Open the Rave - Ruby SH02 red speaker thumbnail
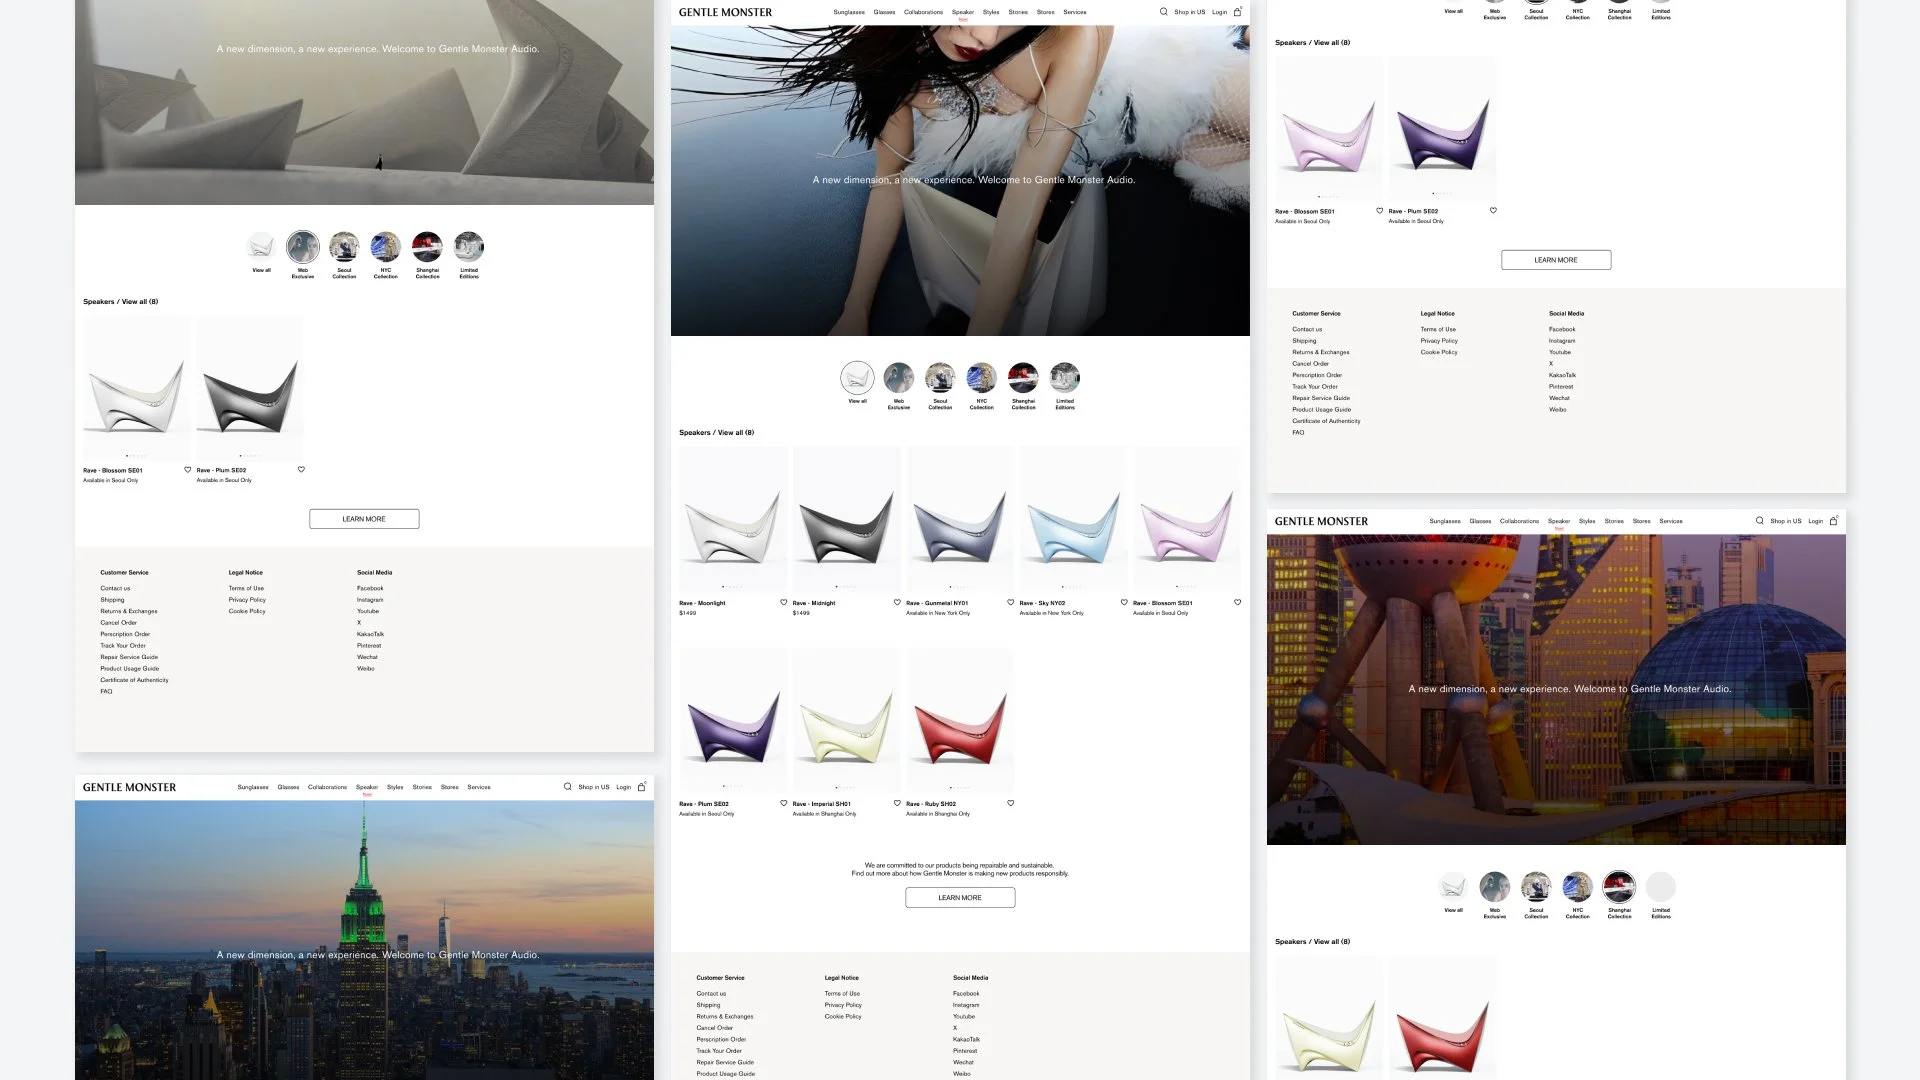The image size is (1920, 1080). 959,720
